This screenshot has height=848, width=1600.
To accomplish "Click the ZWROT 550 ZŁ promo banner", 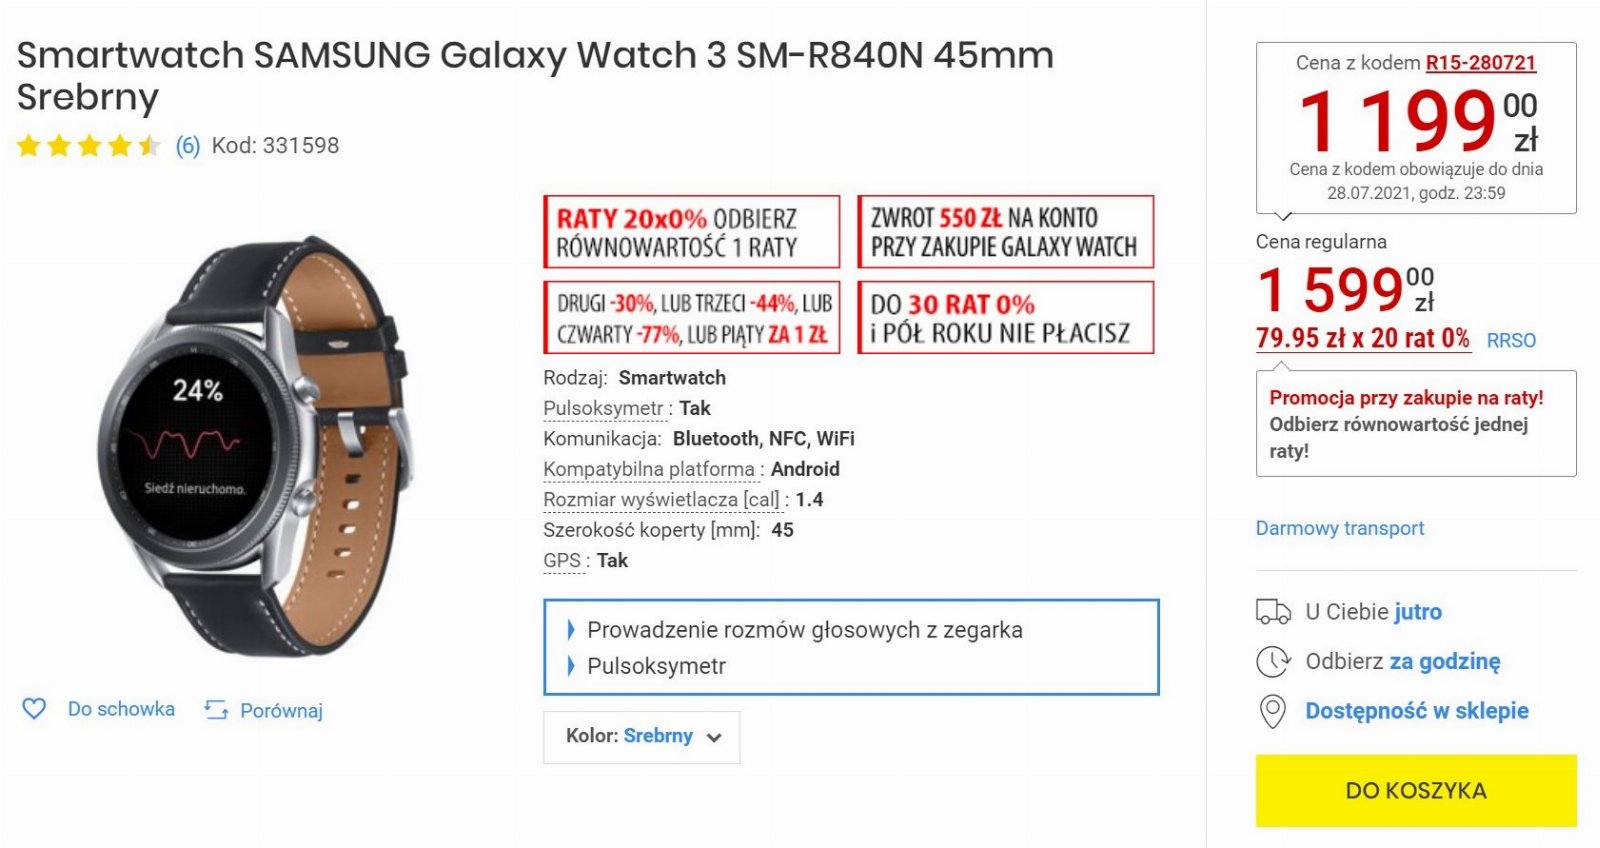I will click(x=1006, y=232).
